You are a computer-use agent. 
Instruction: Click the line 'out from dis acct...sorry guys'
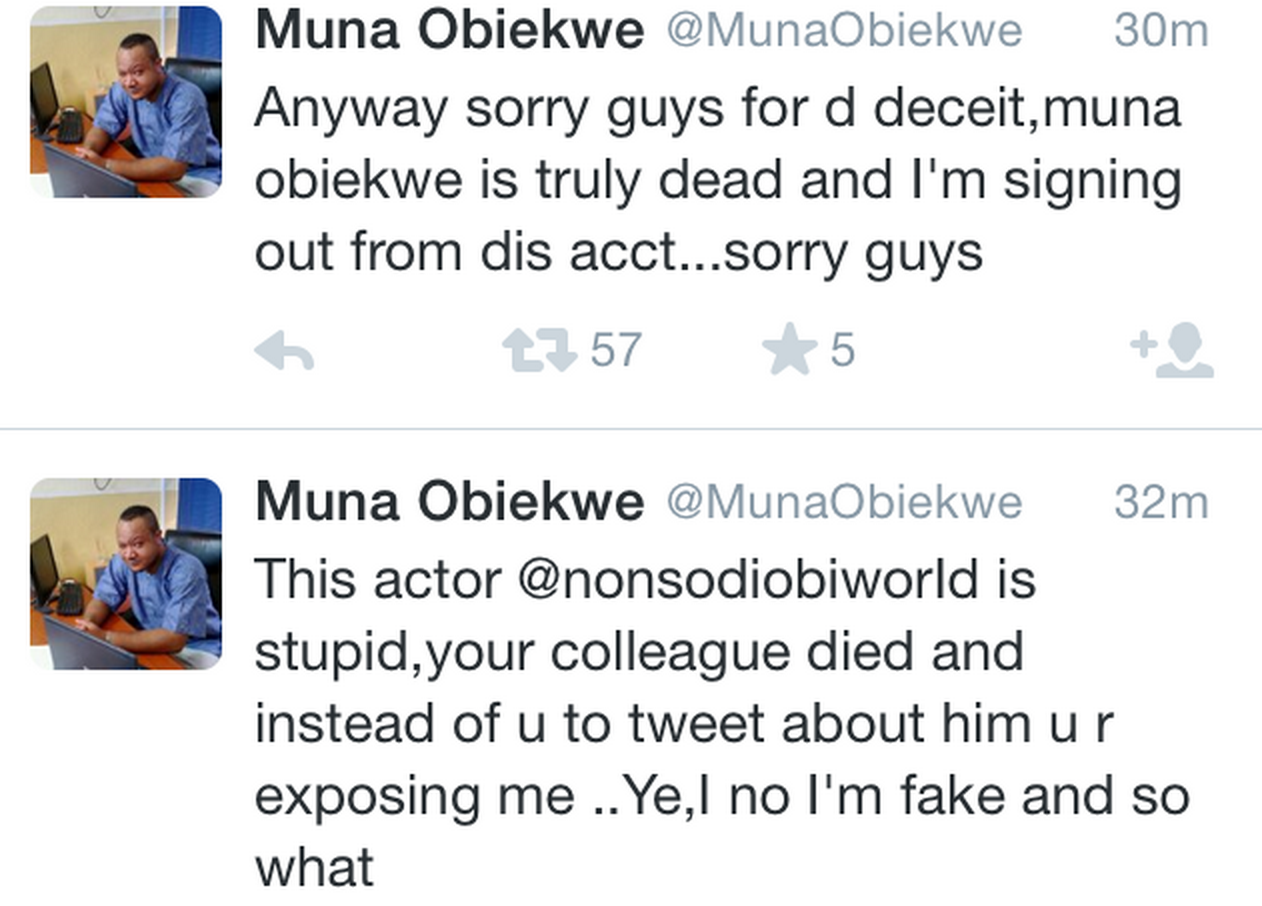pyautogui.click(x=618, y=253)
